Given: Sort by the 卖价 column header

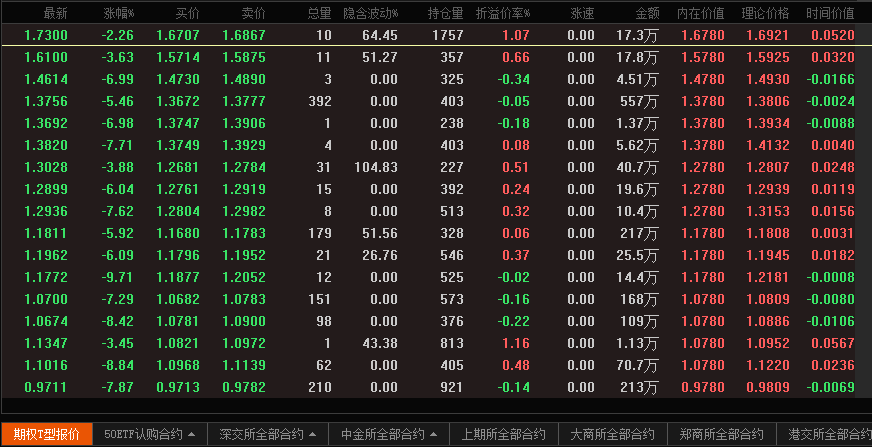Looking at the screenshot, I should tap(254, 13).
